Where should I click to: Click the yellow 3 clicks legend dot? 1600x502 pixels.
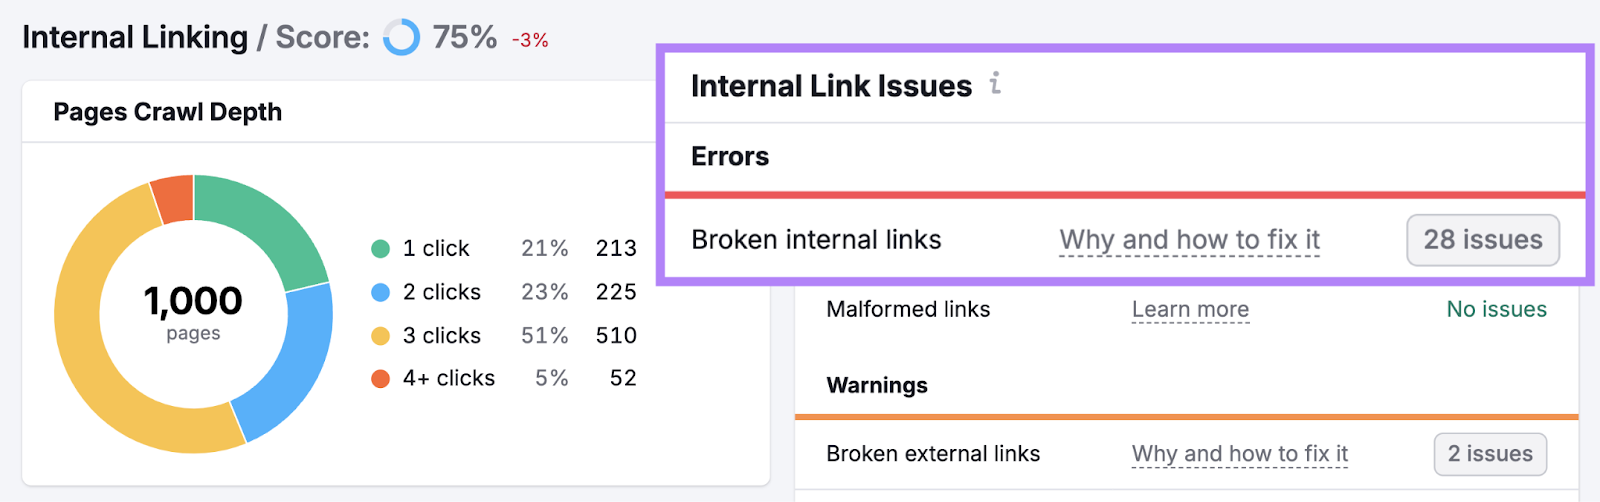tap(380, 336)
